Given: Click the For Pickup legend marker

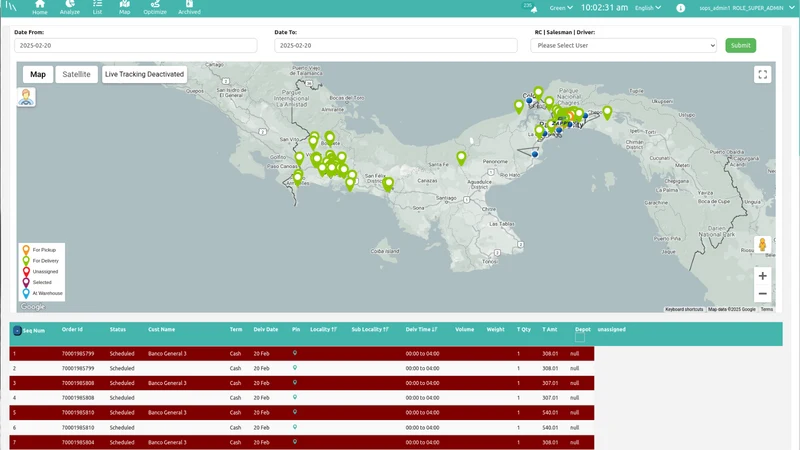Looking at the screenshot, I should point(26,250).
